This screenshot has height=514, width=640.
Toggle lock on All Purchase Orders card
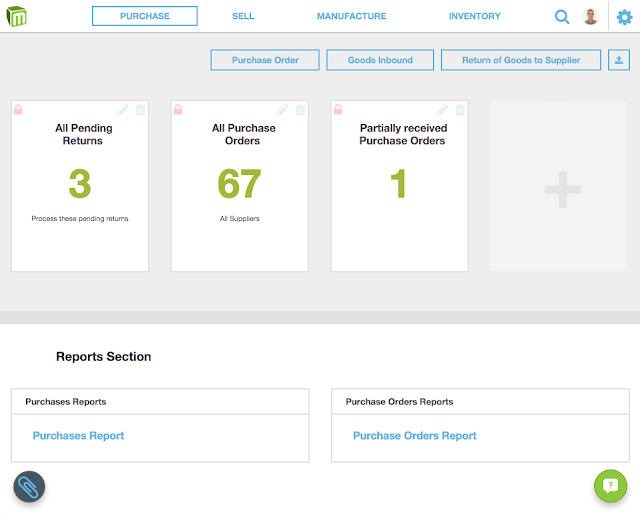[178, 109]
